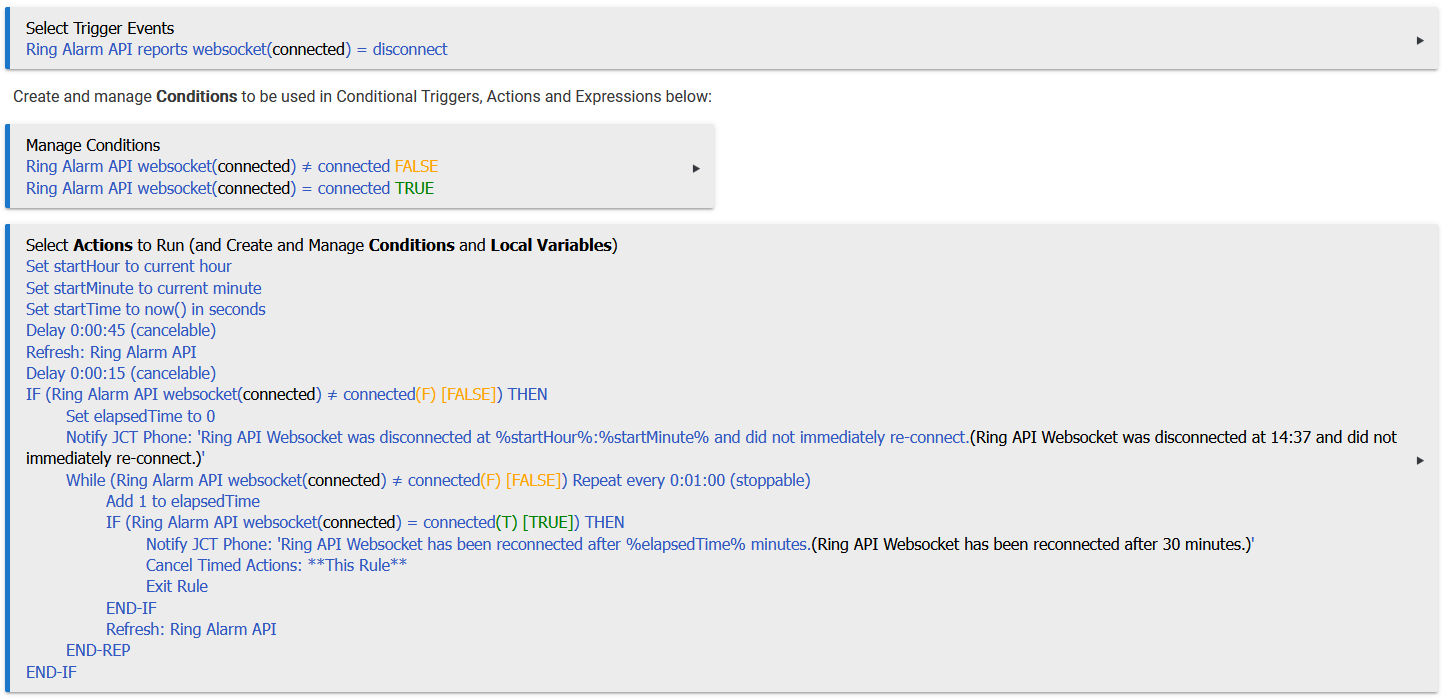This screenshot has height=698, width=1442.
Task: Select 'Cancel Timed Actions: **This Rule**'
Action: tap(277, 565)
